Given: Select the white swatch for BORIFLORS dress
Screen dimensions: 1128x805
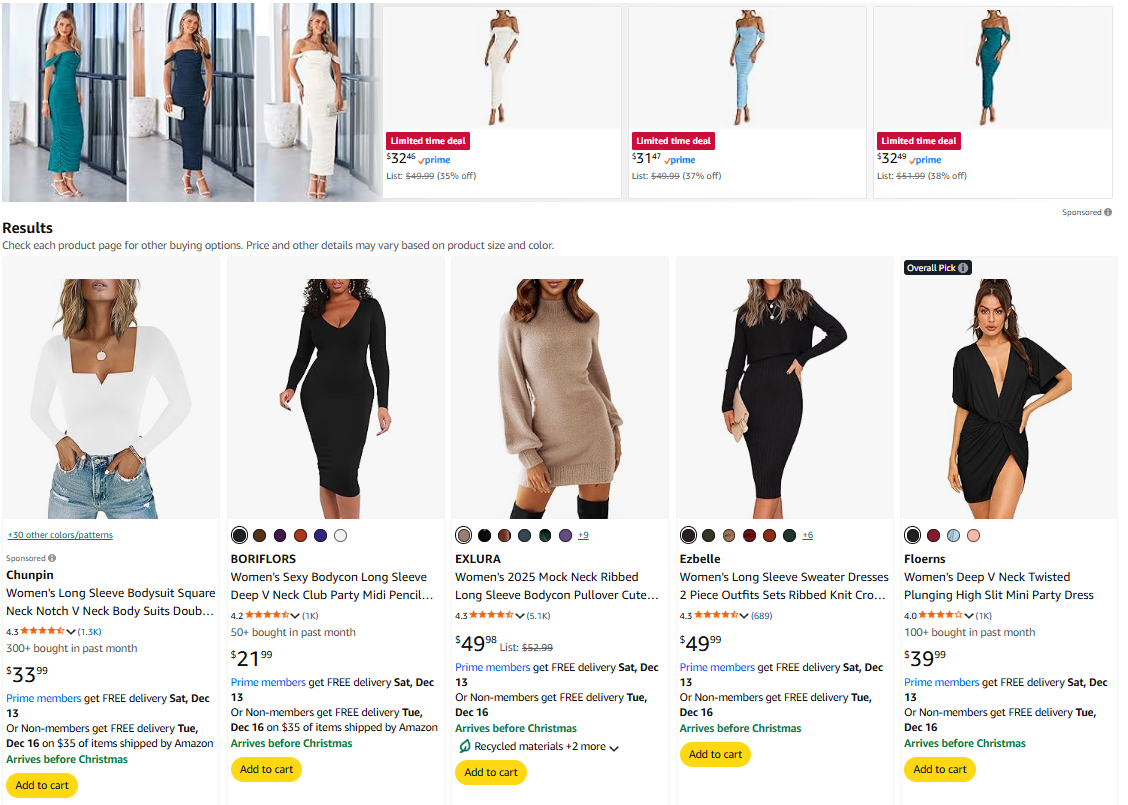Looking at the screenshot, I should tap(341, 536).
